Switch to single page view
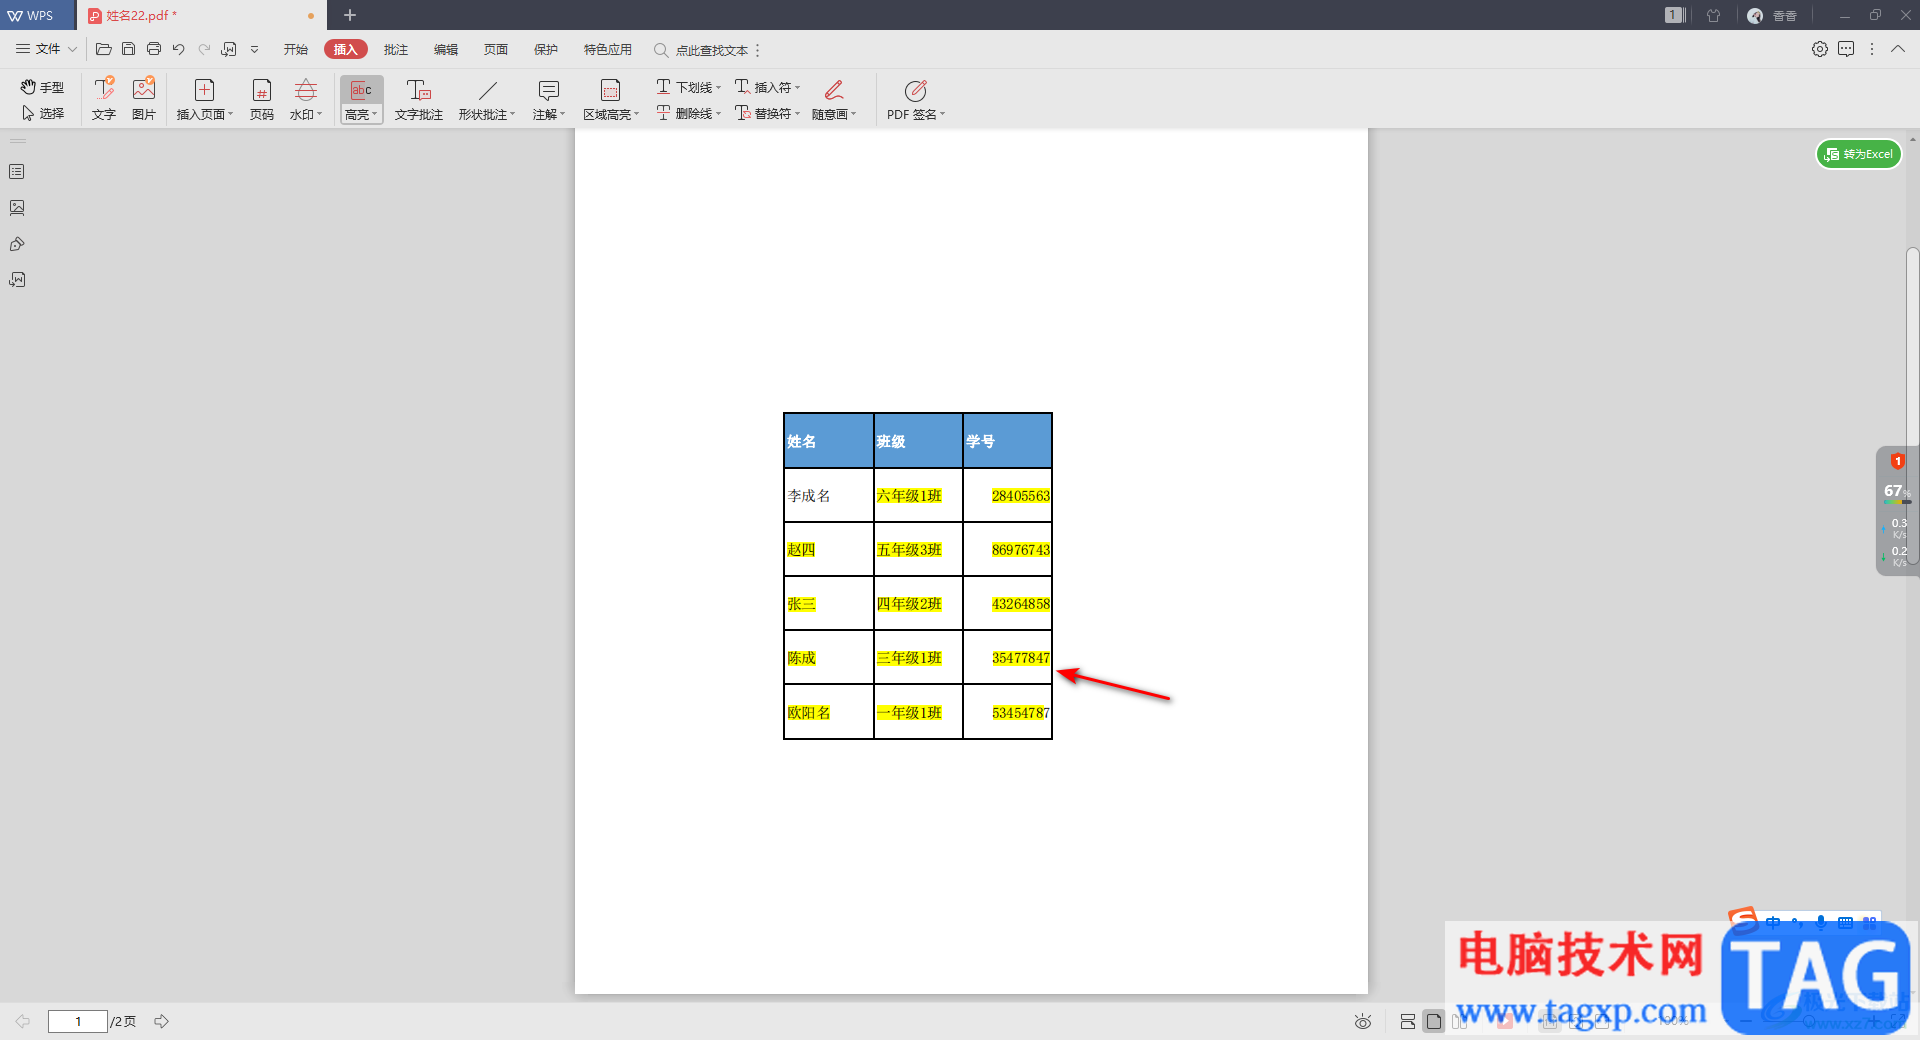This screenshot has width=1920, height=1040. pos(1434,1021)
